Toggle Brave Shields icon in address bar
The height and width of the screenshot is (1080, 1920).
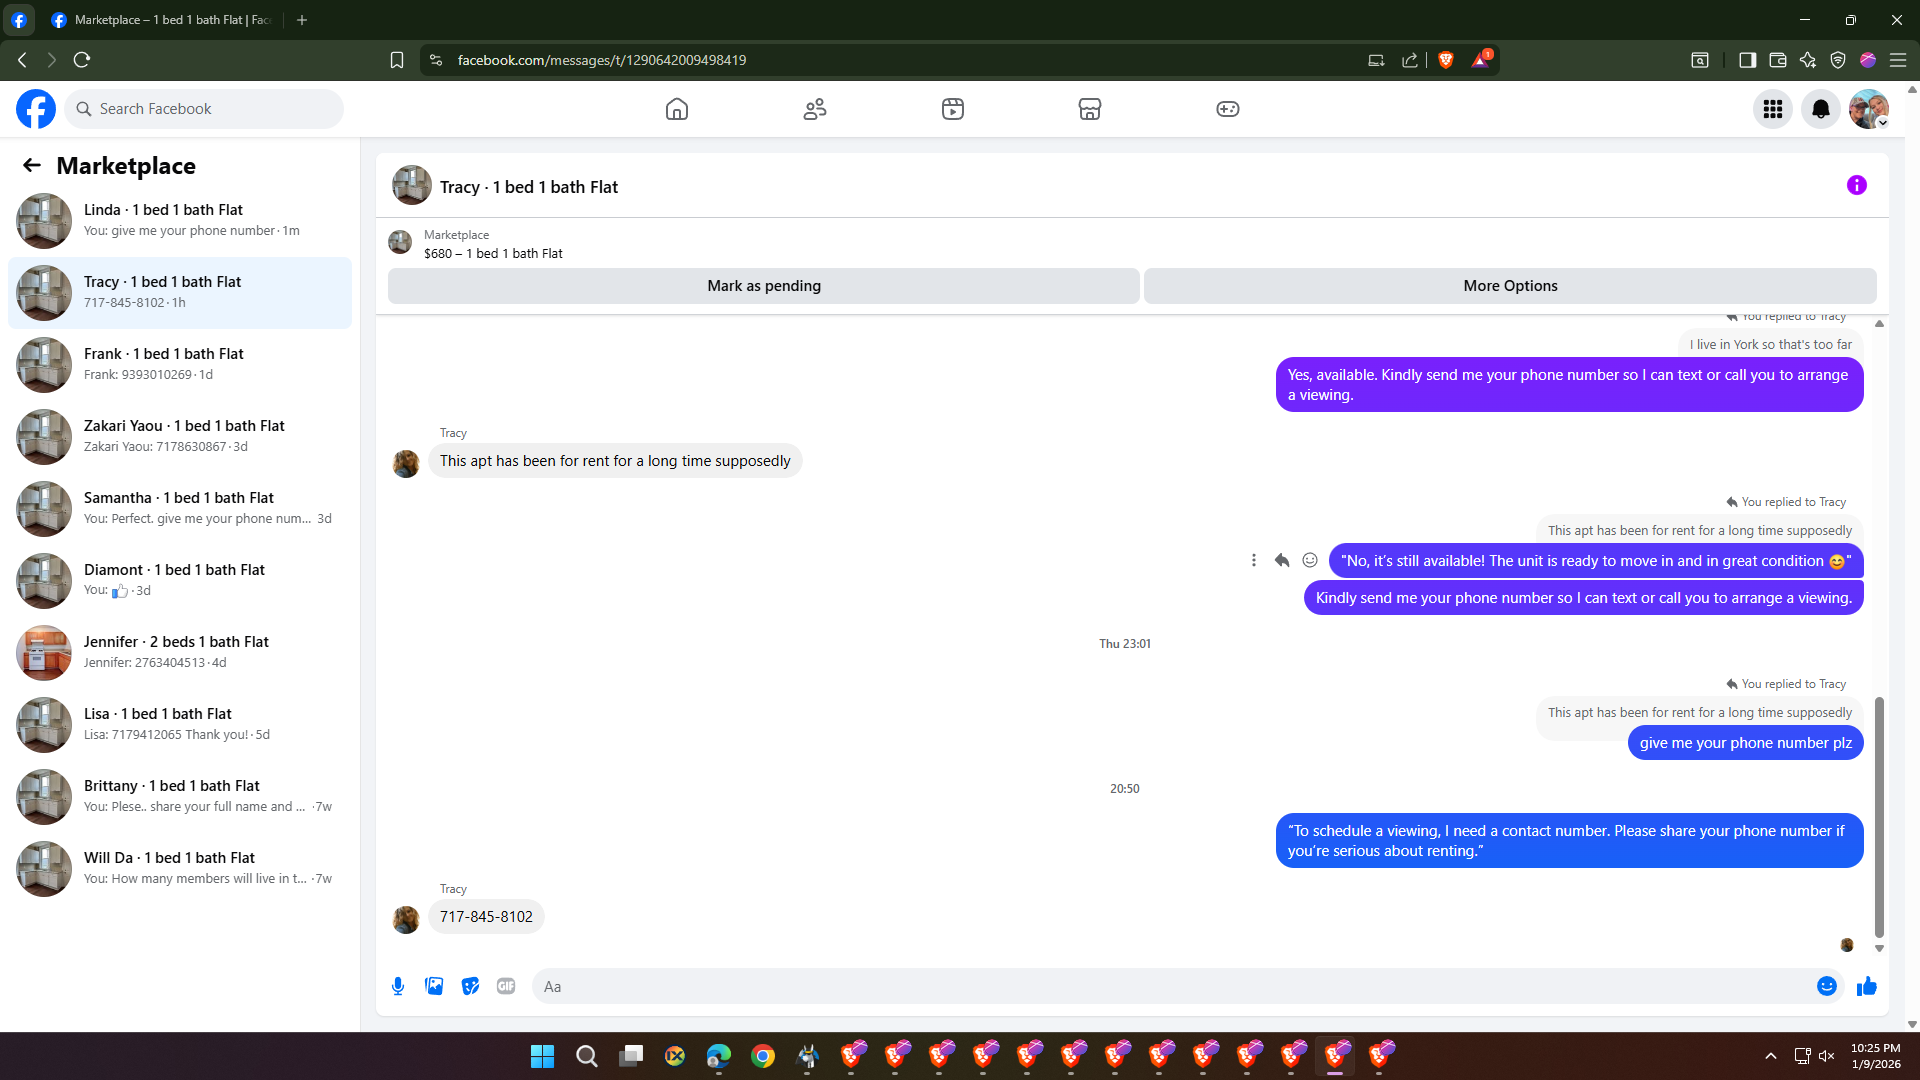point(1445,60)
